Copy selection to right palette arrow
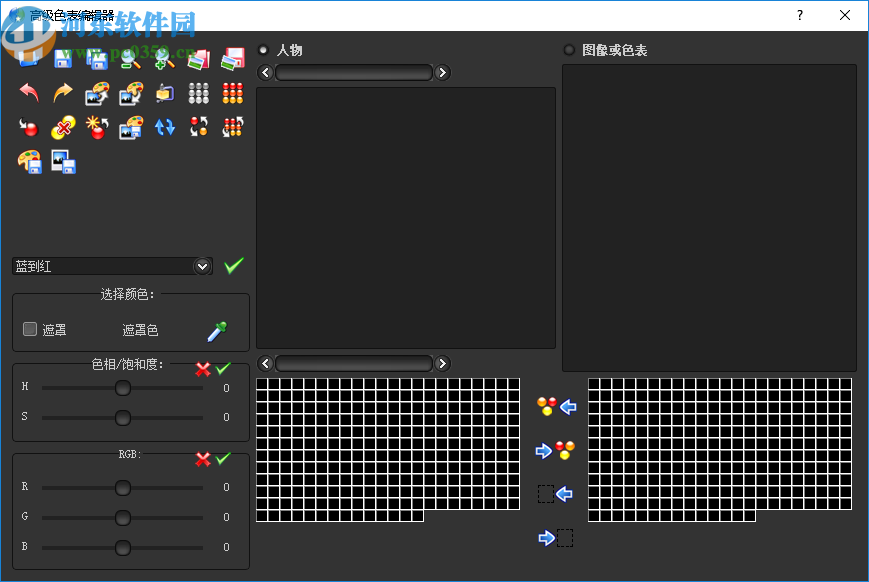The image size is (869, 582). coord(555,538)
